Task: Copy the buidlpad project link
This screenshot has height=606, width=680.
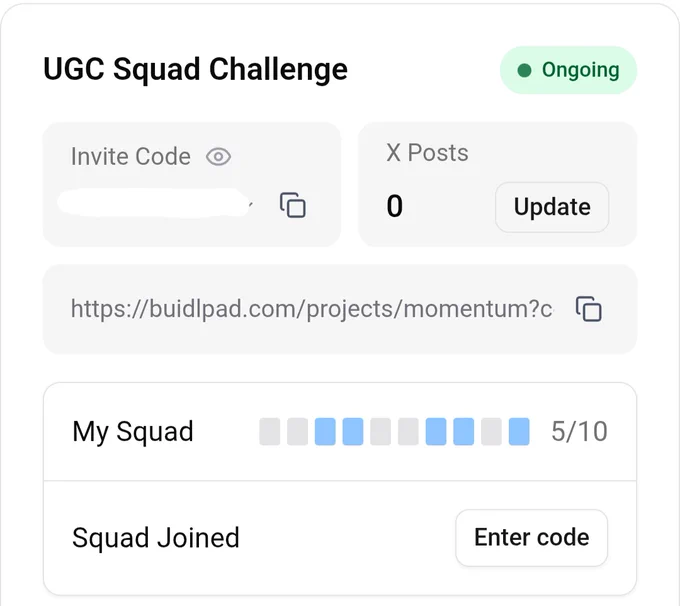Action: pos(588,309)
